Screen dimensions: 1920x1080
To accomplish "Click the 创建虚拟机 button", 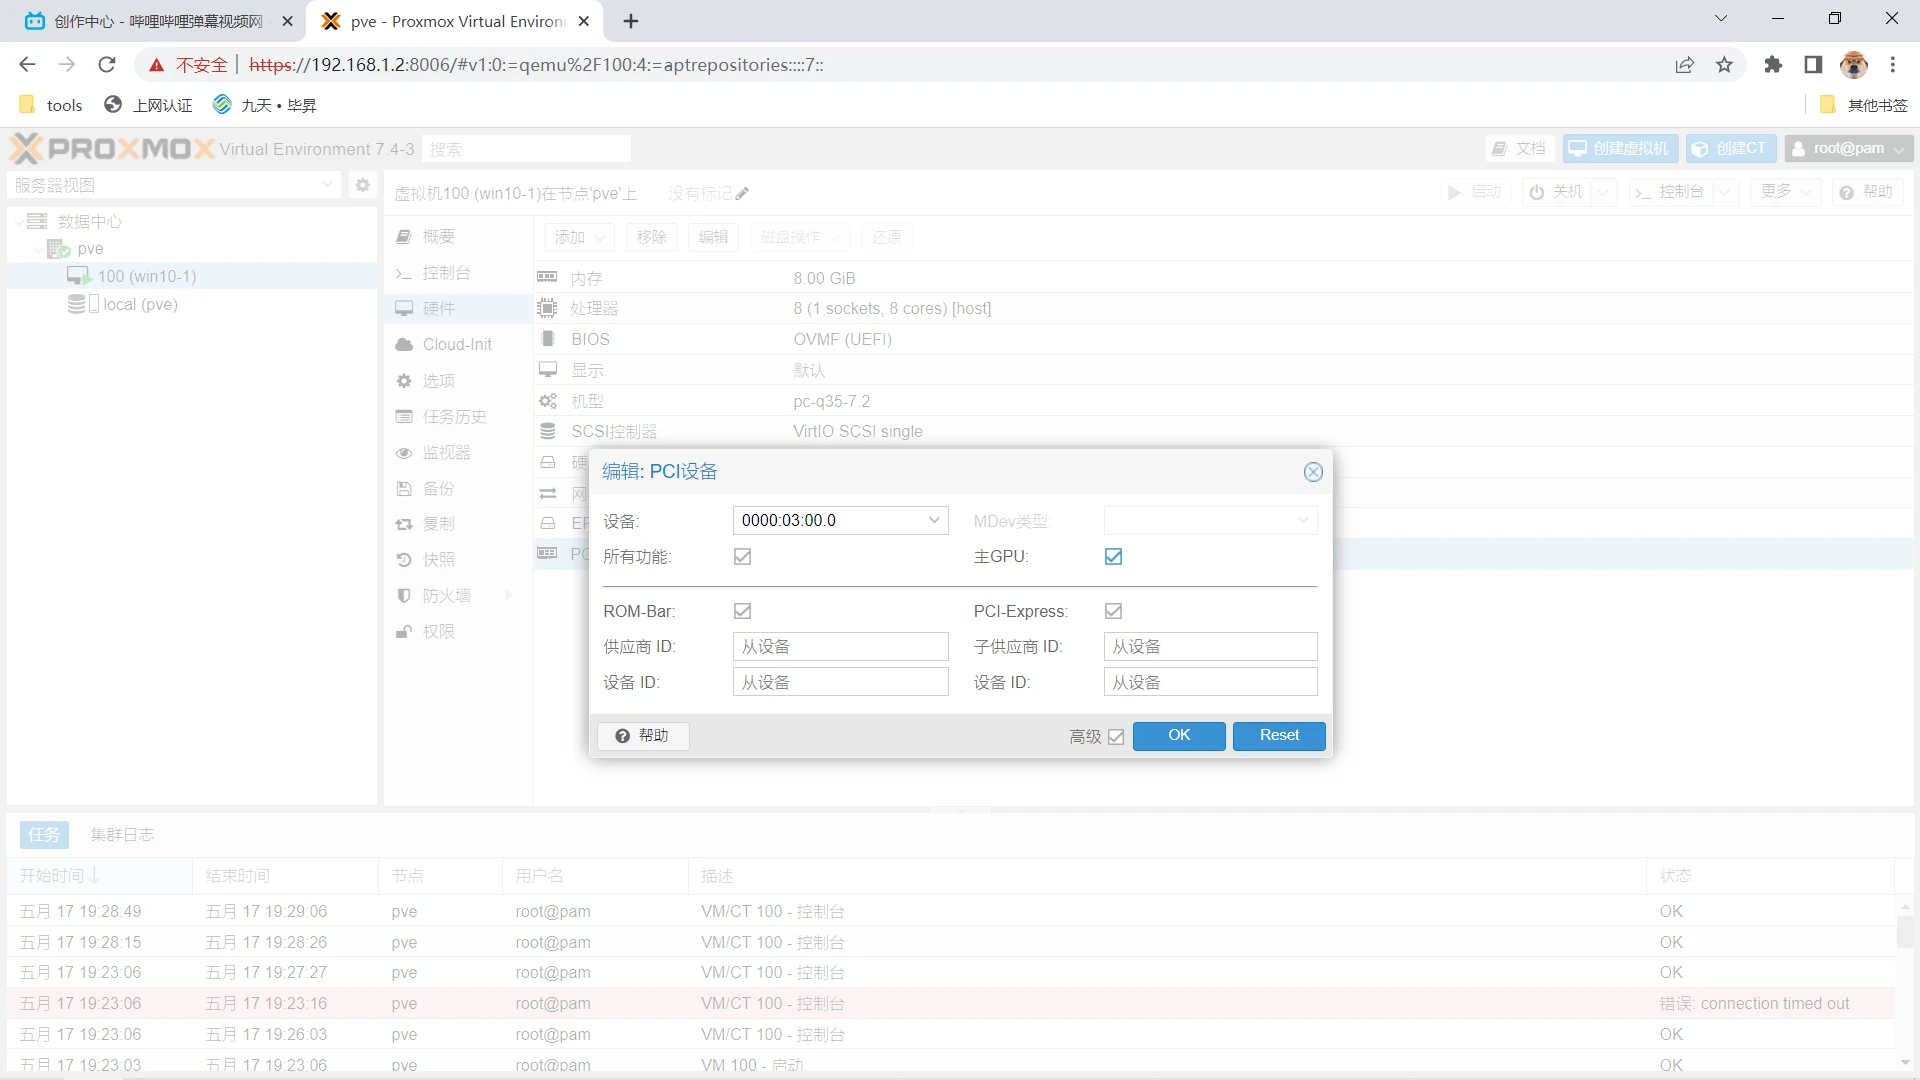I will pos(1620,149).
